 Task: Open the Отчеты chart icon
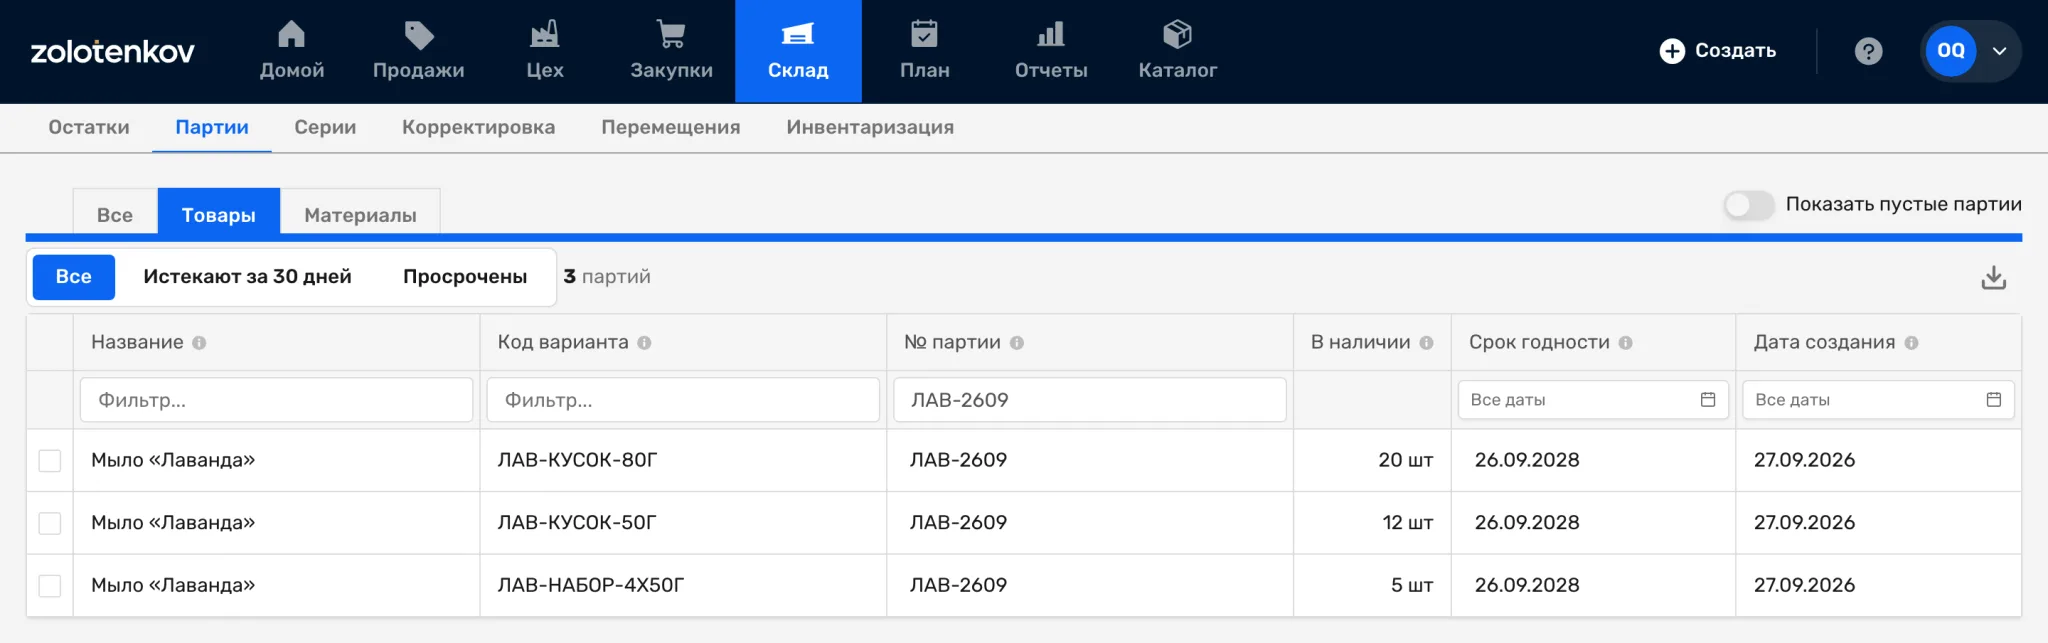(1051, 35)
